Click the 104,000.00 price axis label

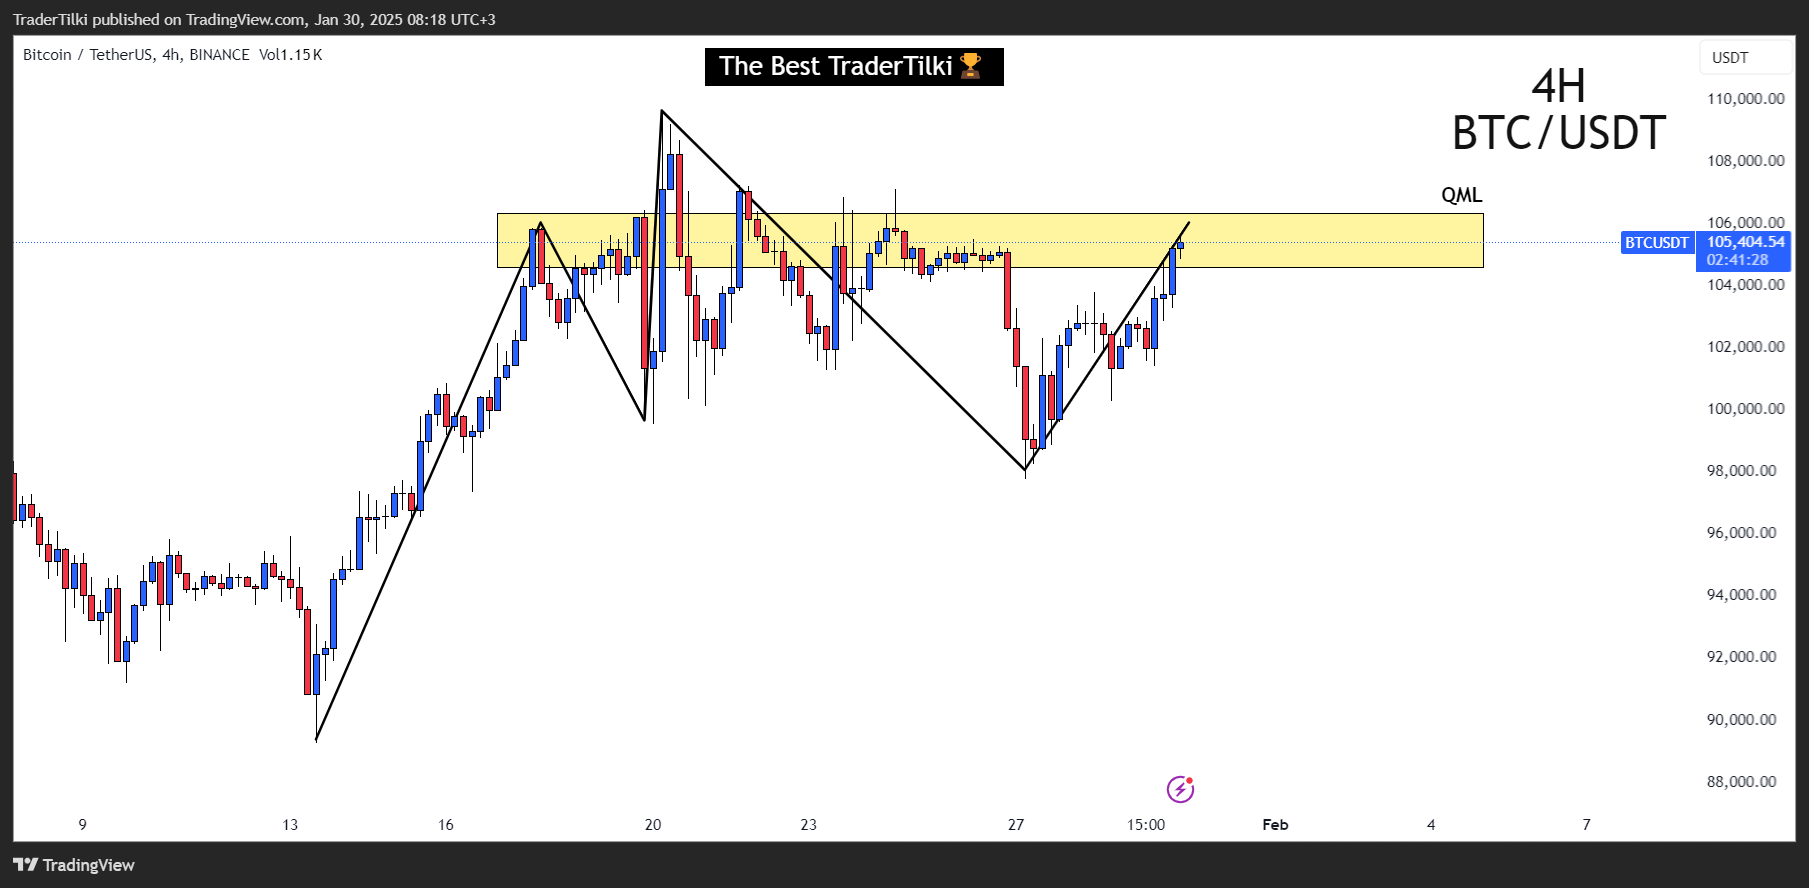tap(1745, 285)
